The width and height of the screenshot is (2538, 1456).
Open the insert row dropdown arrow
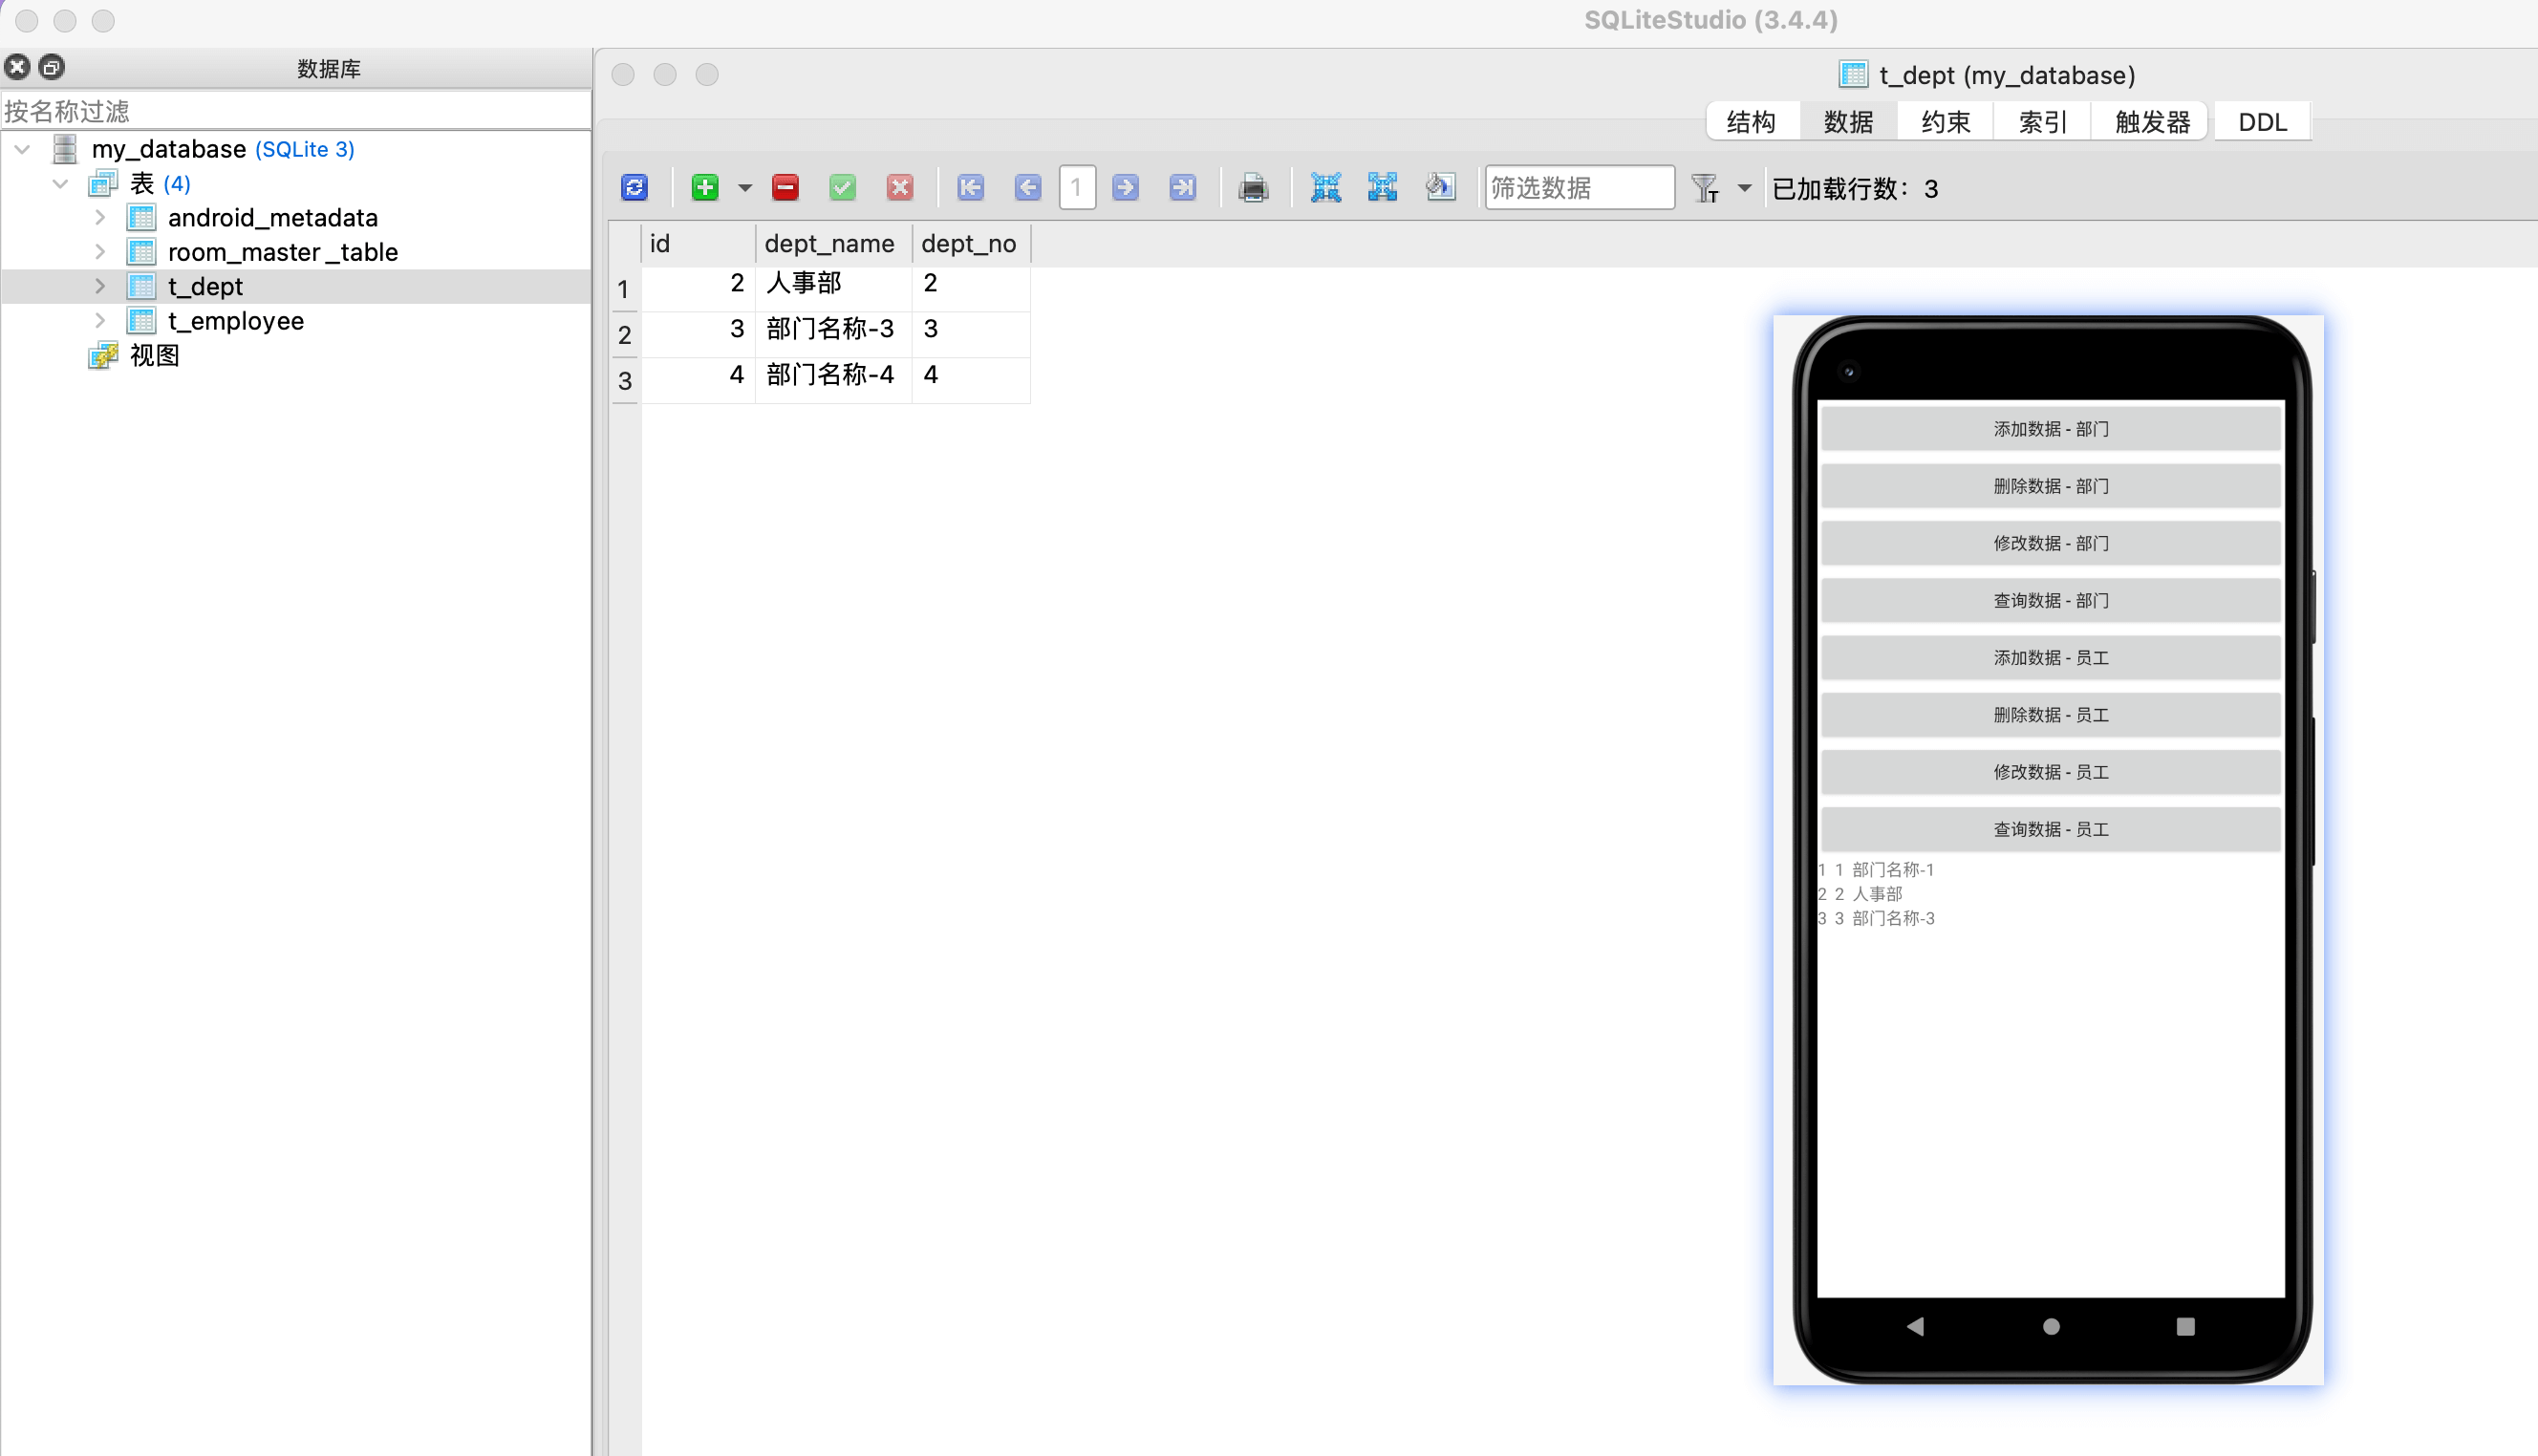[745, 187]
